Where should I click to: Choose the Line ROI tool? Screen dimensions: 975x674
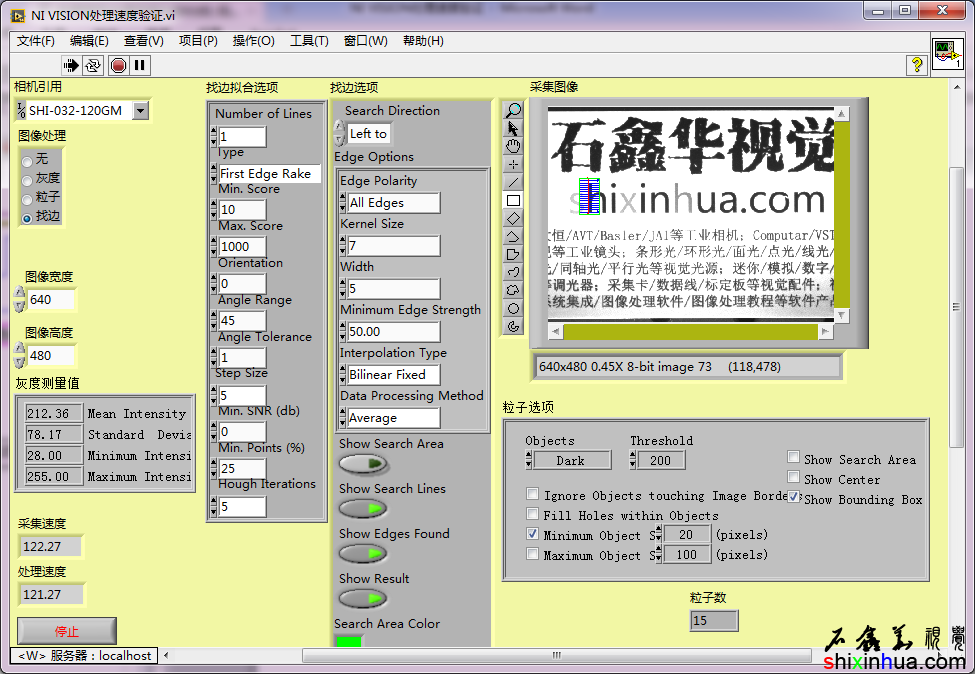(514, 182)
